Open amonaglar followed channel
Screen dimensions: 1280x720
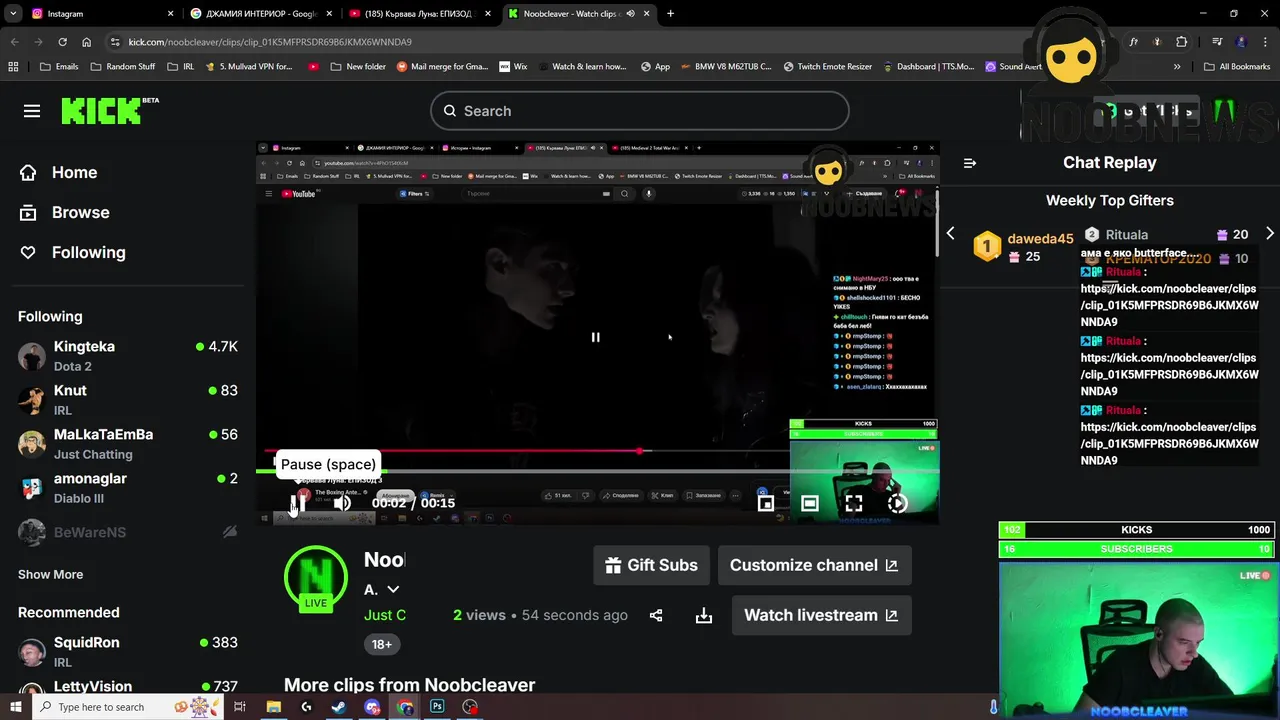[x=128, y=487]
